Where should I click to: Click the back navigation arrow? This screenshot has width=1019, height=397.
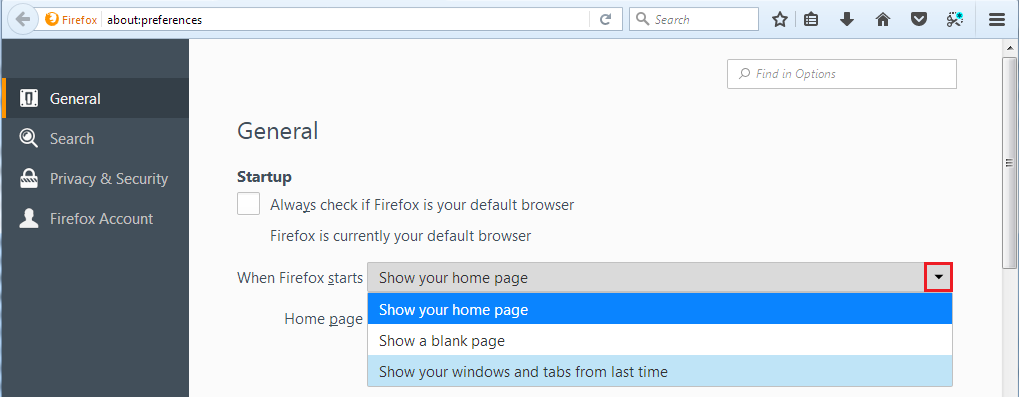tap(23, 19)
